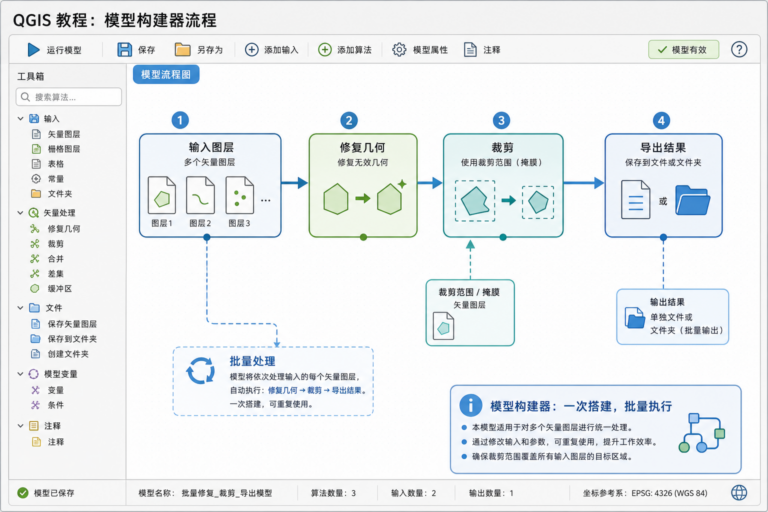The image size is (768, 512).
Task: Click the blue folder icon in 导出结果
Action: (x=692, y=200)
